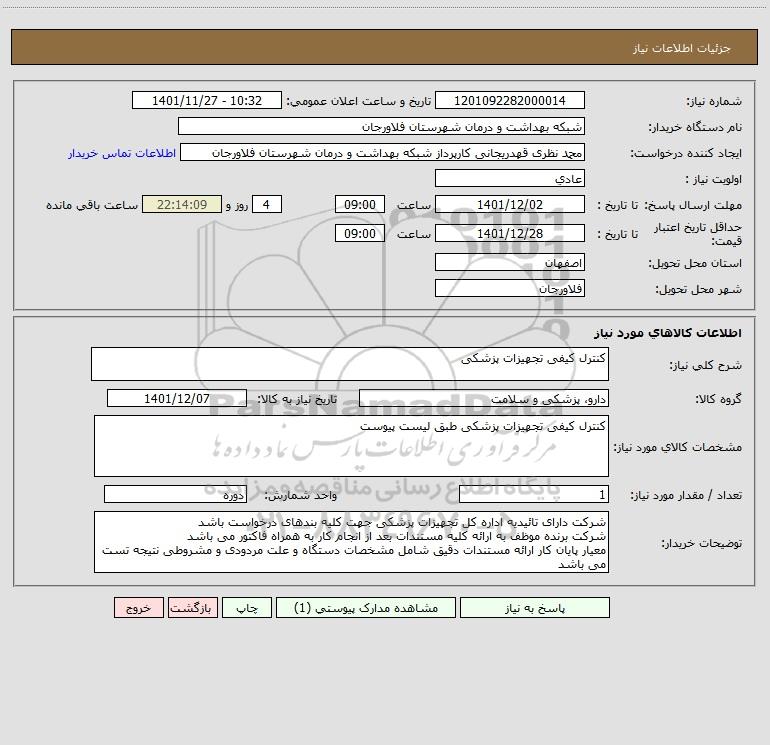Click the واحد شمارش label
This screenshot has height=745, width=770.
pyautogui.click(x=301, y=496)
